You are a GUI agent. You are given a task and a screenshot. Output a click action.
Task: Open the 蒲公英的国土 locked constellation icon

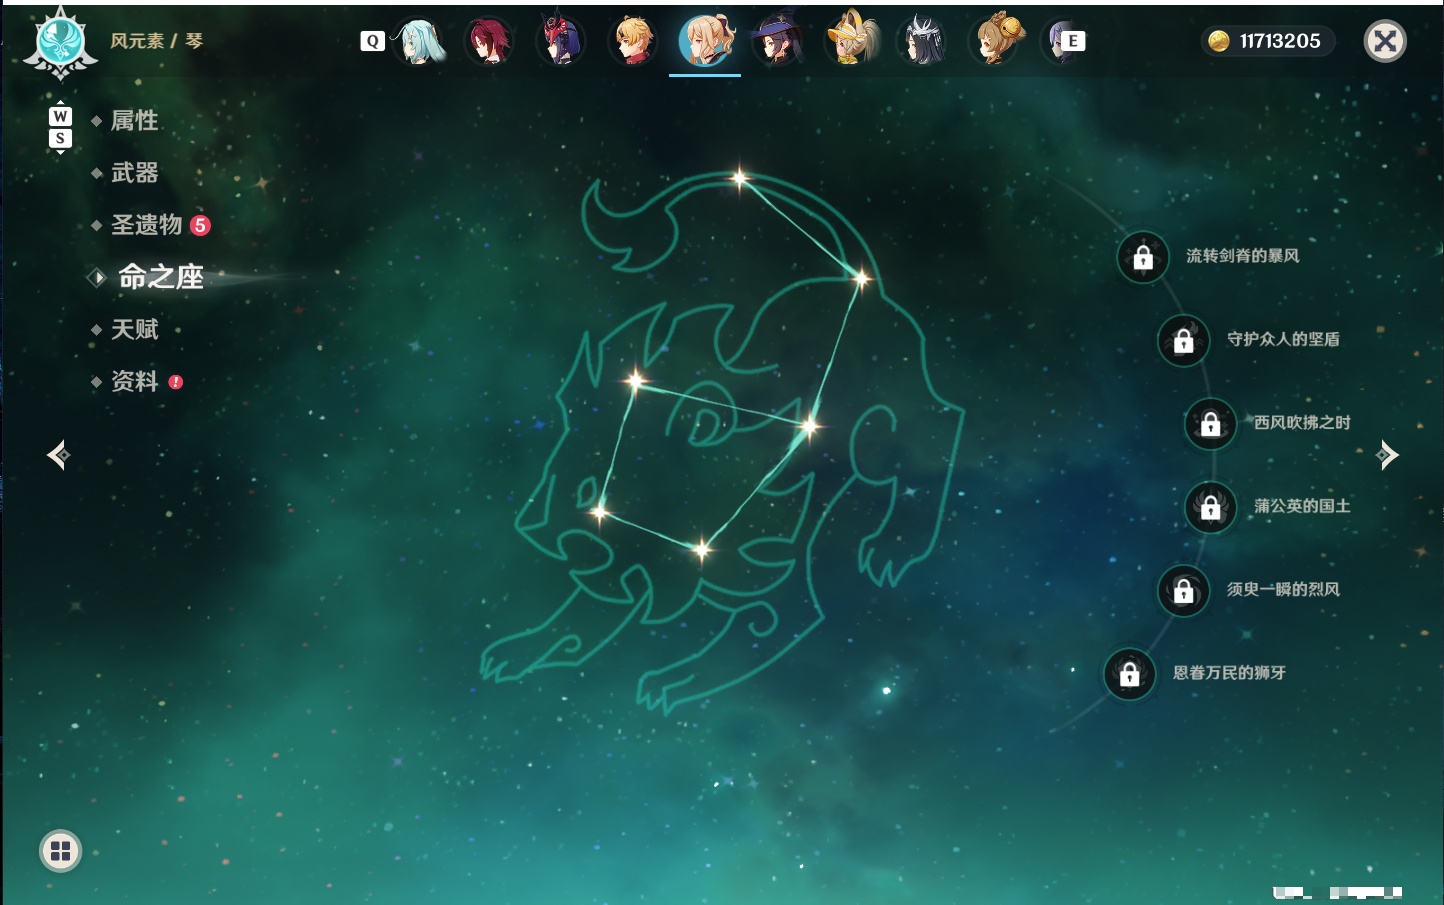tap(1211, 507)
